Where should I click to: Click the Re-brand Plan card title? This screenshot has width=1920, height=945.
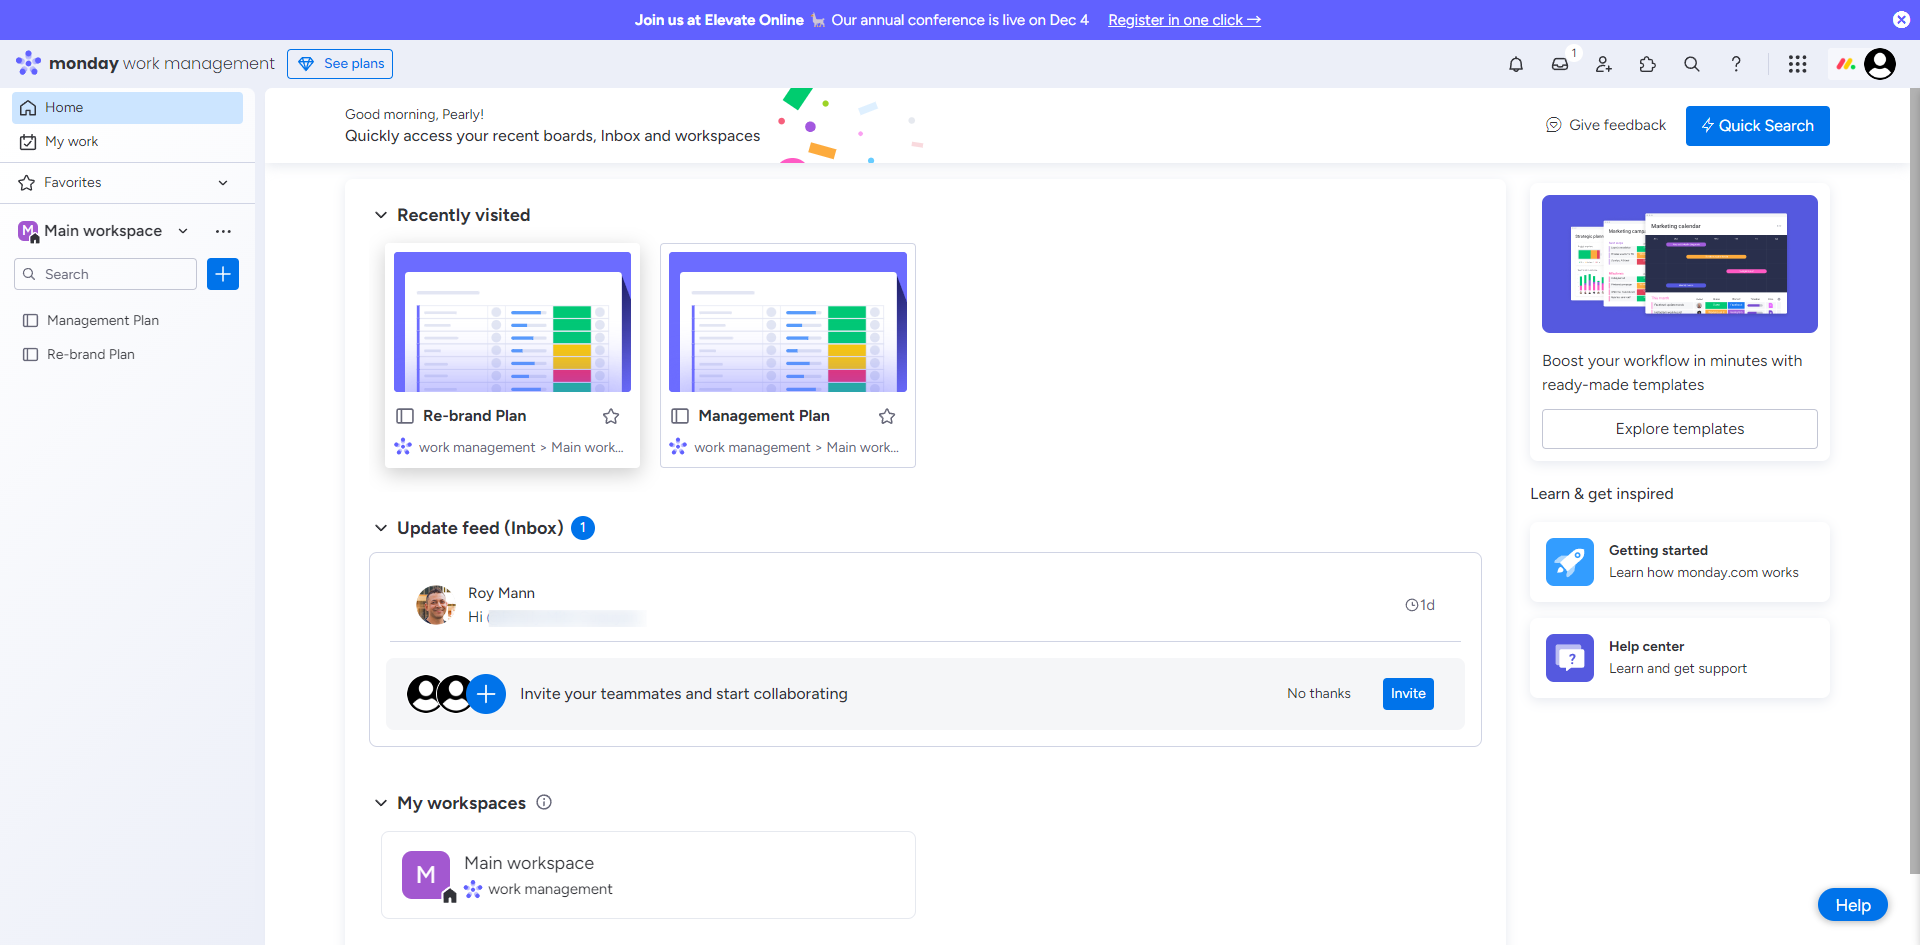click(x=474, y=416)
